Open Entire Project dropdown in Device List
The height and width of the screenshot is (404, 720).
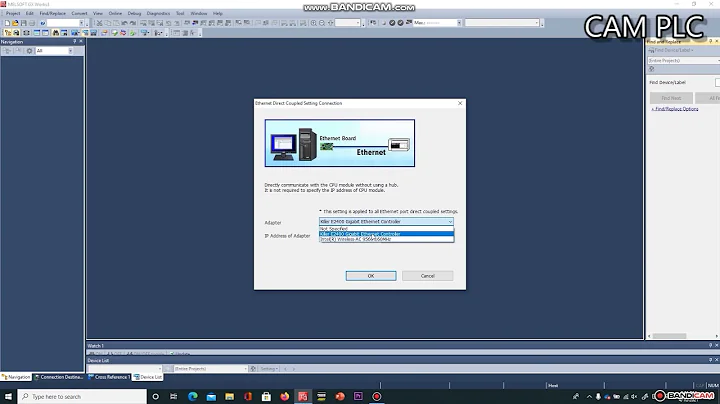(x=211, y=369)
